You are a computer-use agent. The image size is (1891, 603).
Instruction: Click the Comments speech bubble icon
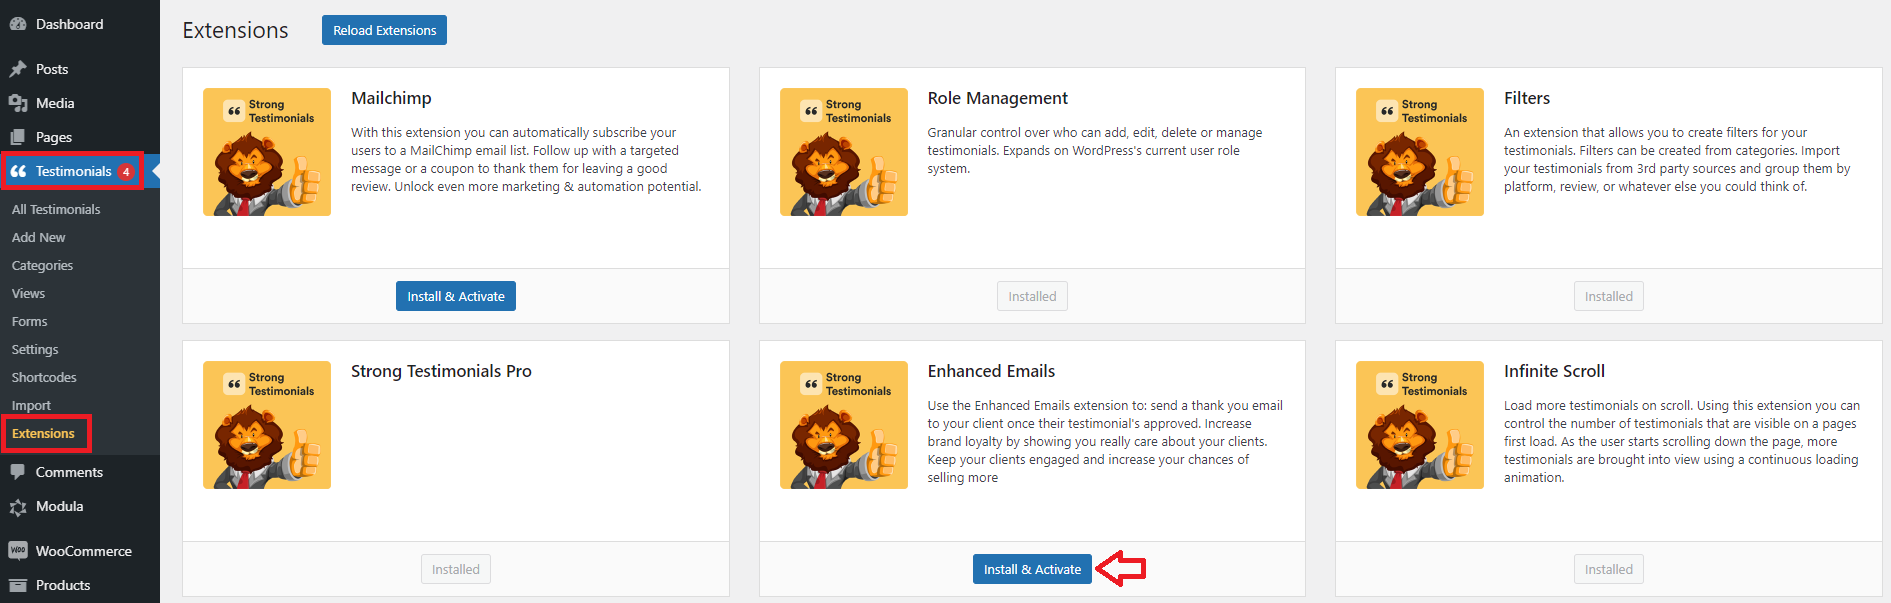(18, 472)
